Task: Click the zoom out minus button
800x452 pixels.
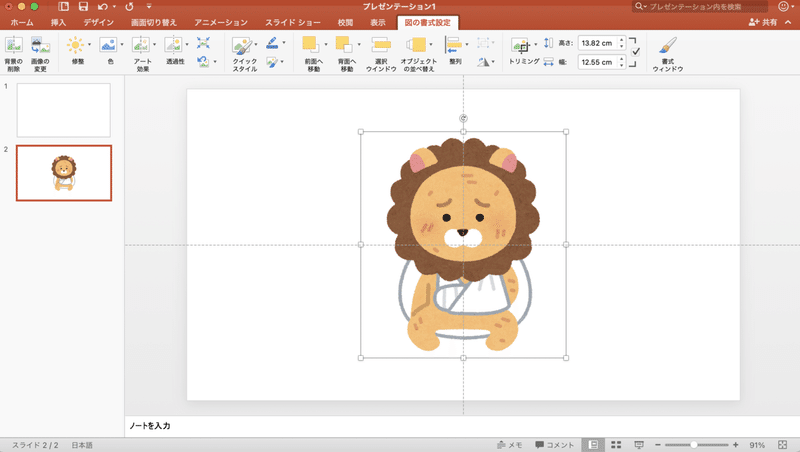Action: pyautogui.click(x=658, y=445)
